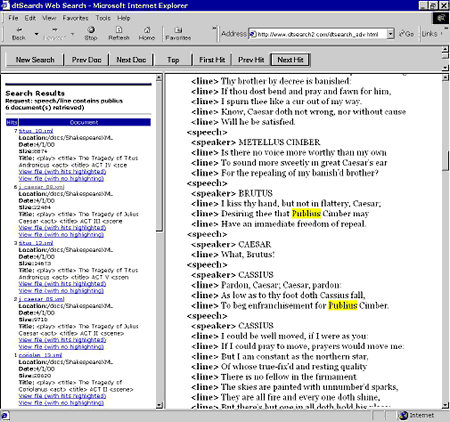Open the titus_10.xml result link
Screen dimensions: 450x422
pyautogui.click(x=36, y=131)
